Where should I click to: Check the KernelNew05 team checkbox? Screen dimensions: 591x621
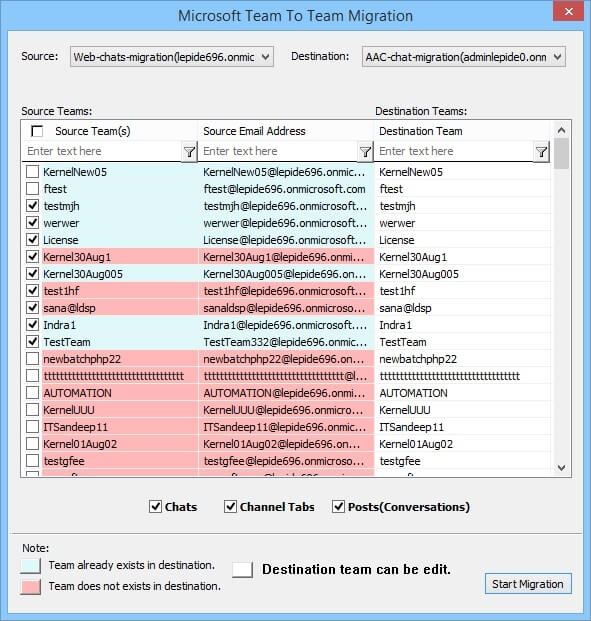(x=32, y=172)
